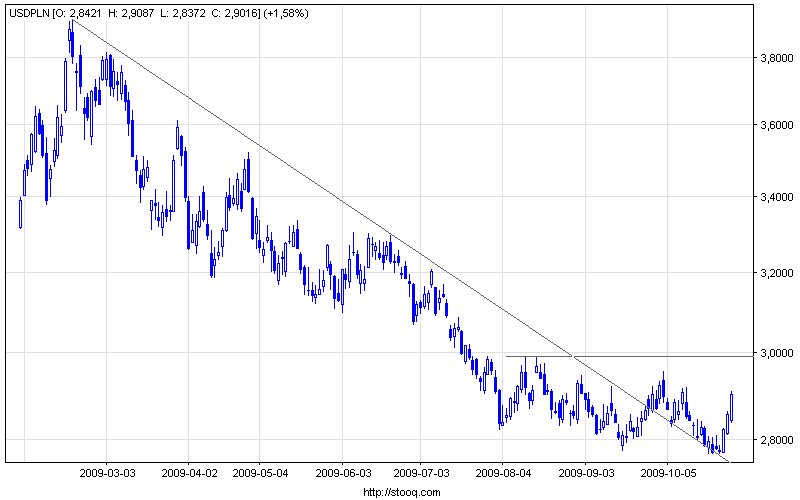This screenshot has width=800, height=500.
Task: Select the 2009-07-03 date label
Action: [x=421, y=473]
